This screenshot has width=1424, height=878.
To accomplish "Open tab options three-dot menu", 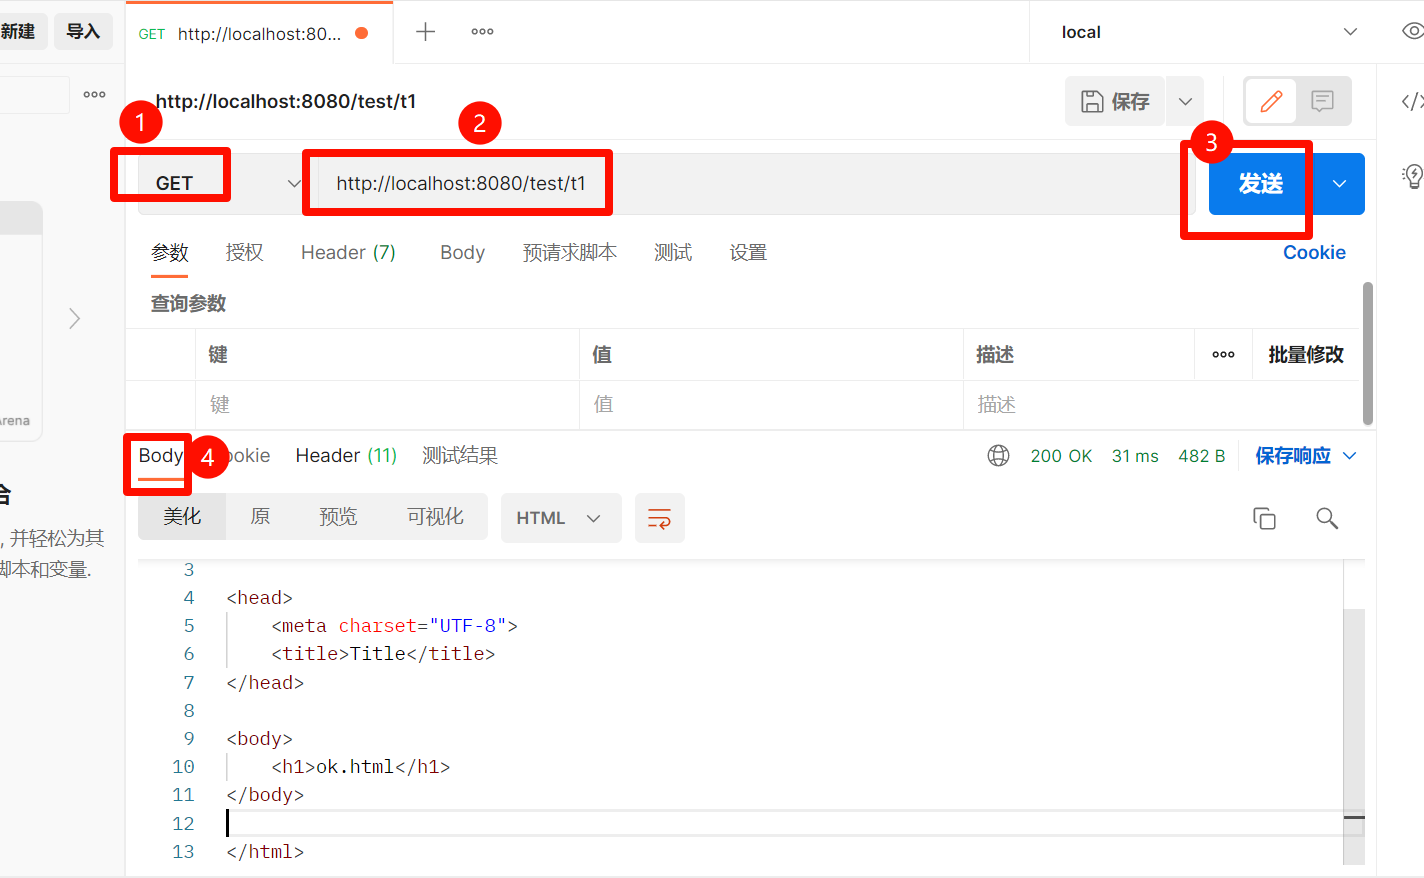I will pyautogui.click(x=482, y=32).
